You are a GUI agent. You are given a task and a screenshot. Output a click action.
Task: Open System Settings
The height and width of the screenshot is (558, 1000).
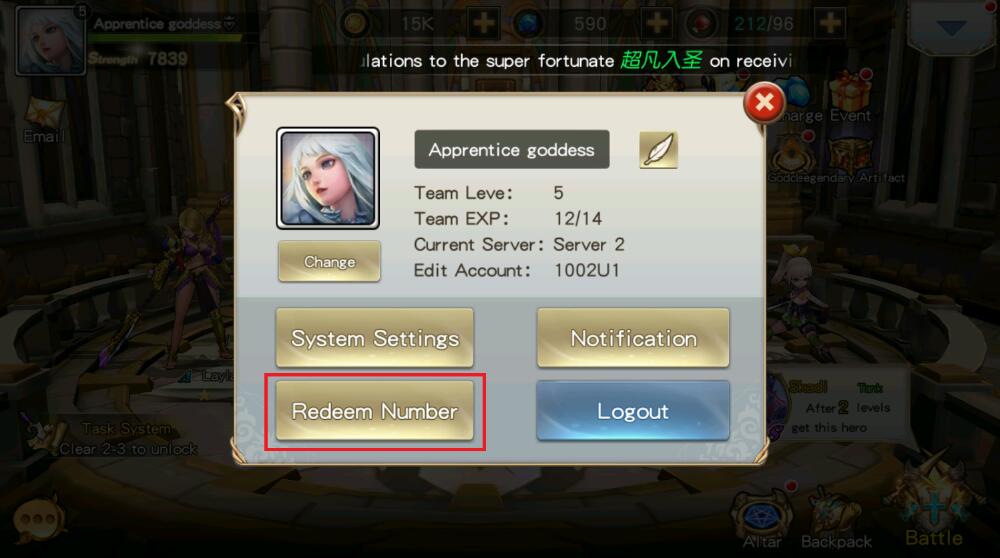click(x=375, y=338)
